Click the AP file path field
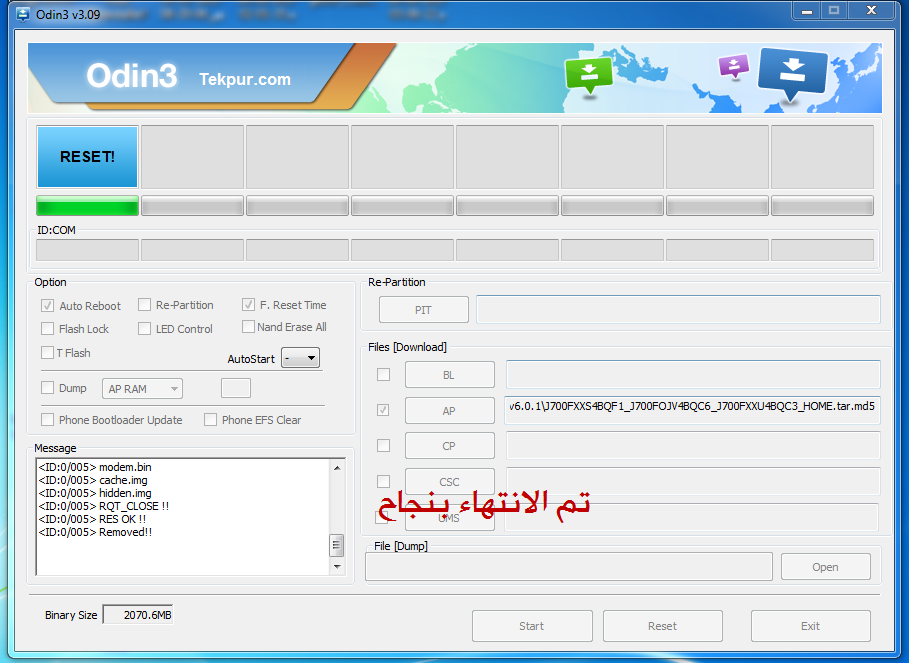The image size is (909, 663). coord(693,410)
